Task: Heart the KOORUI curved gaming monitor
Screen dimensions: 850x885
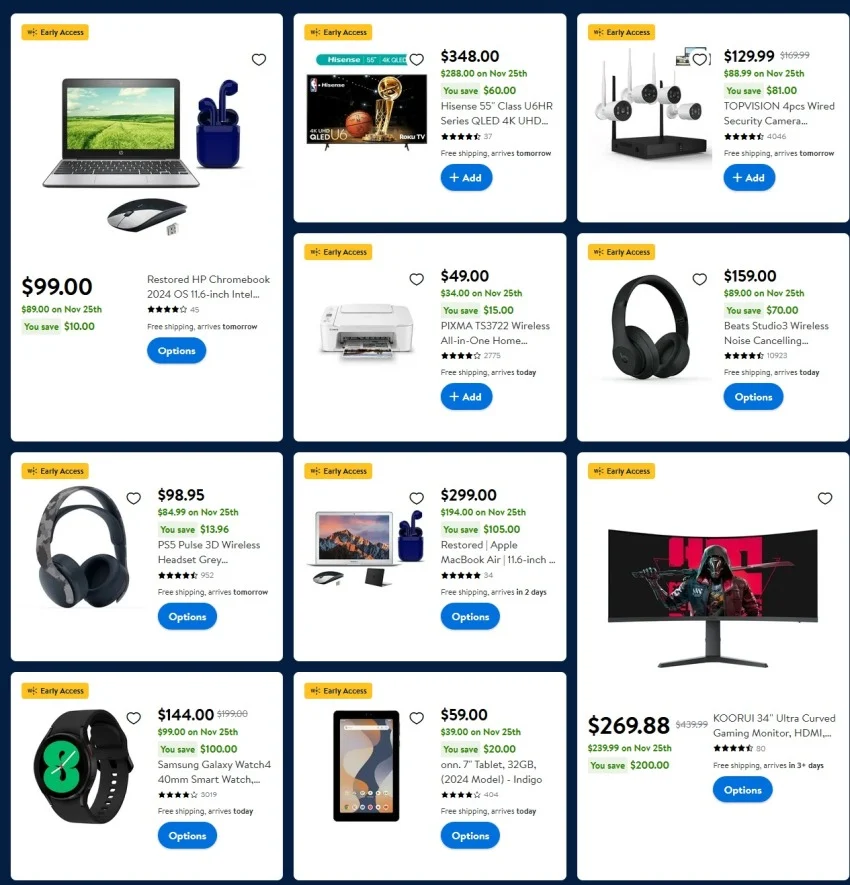Action: (x=825, y=498)
